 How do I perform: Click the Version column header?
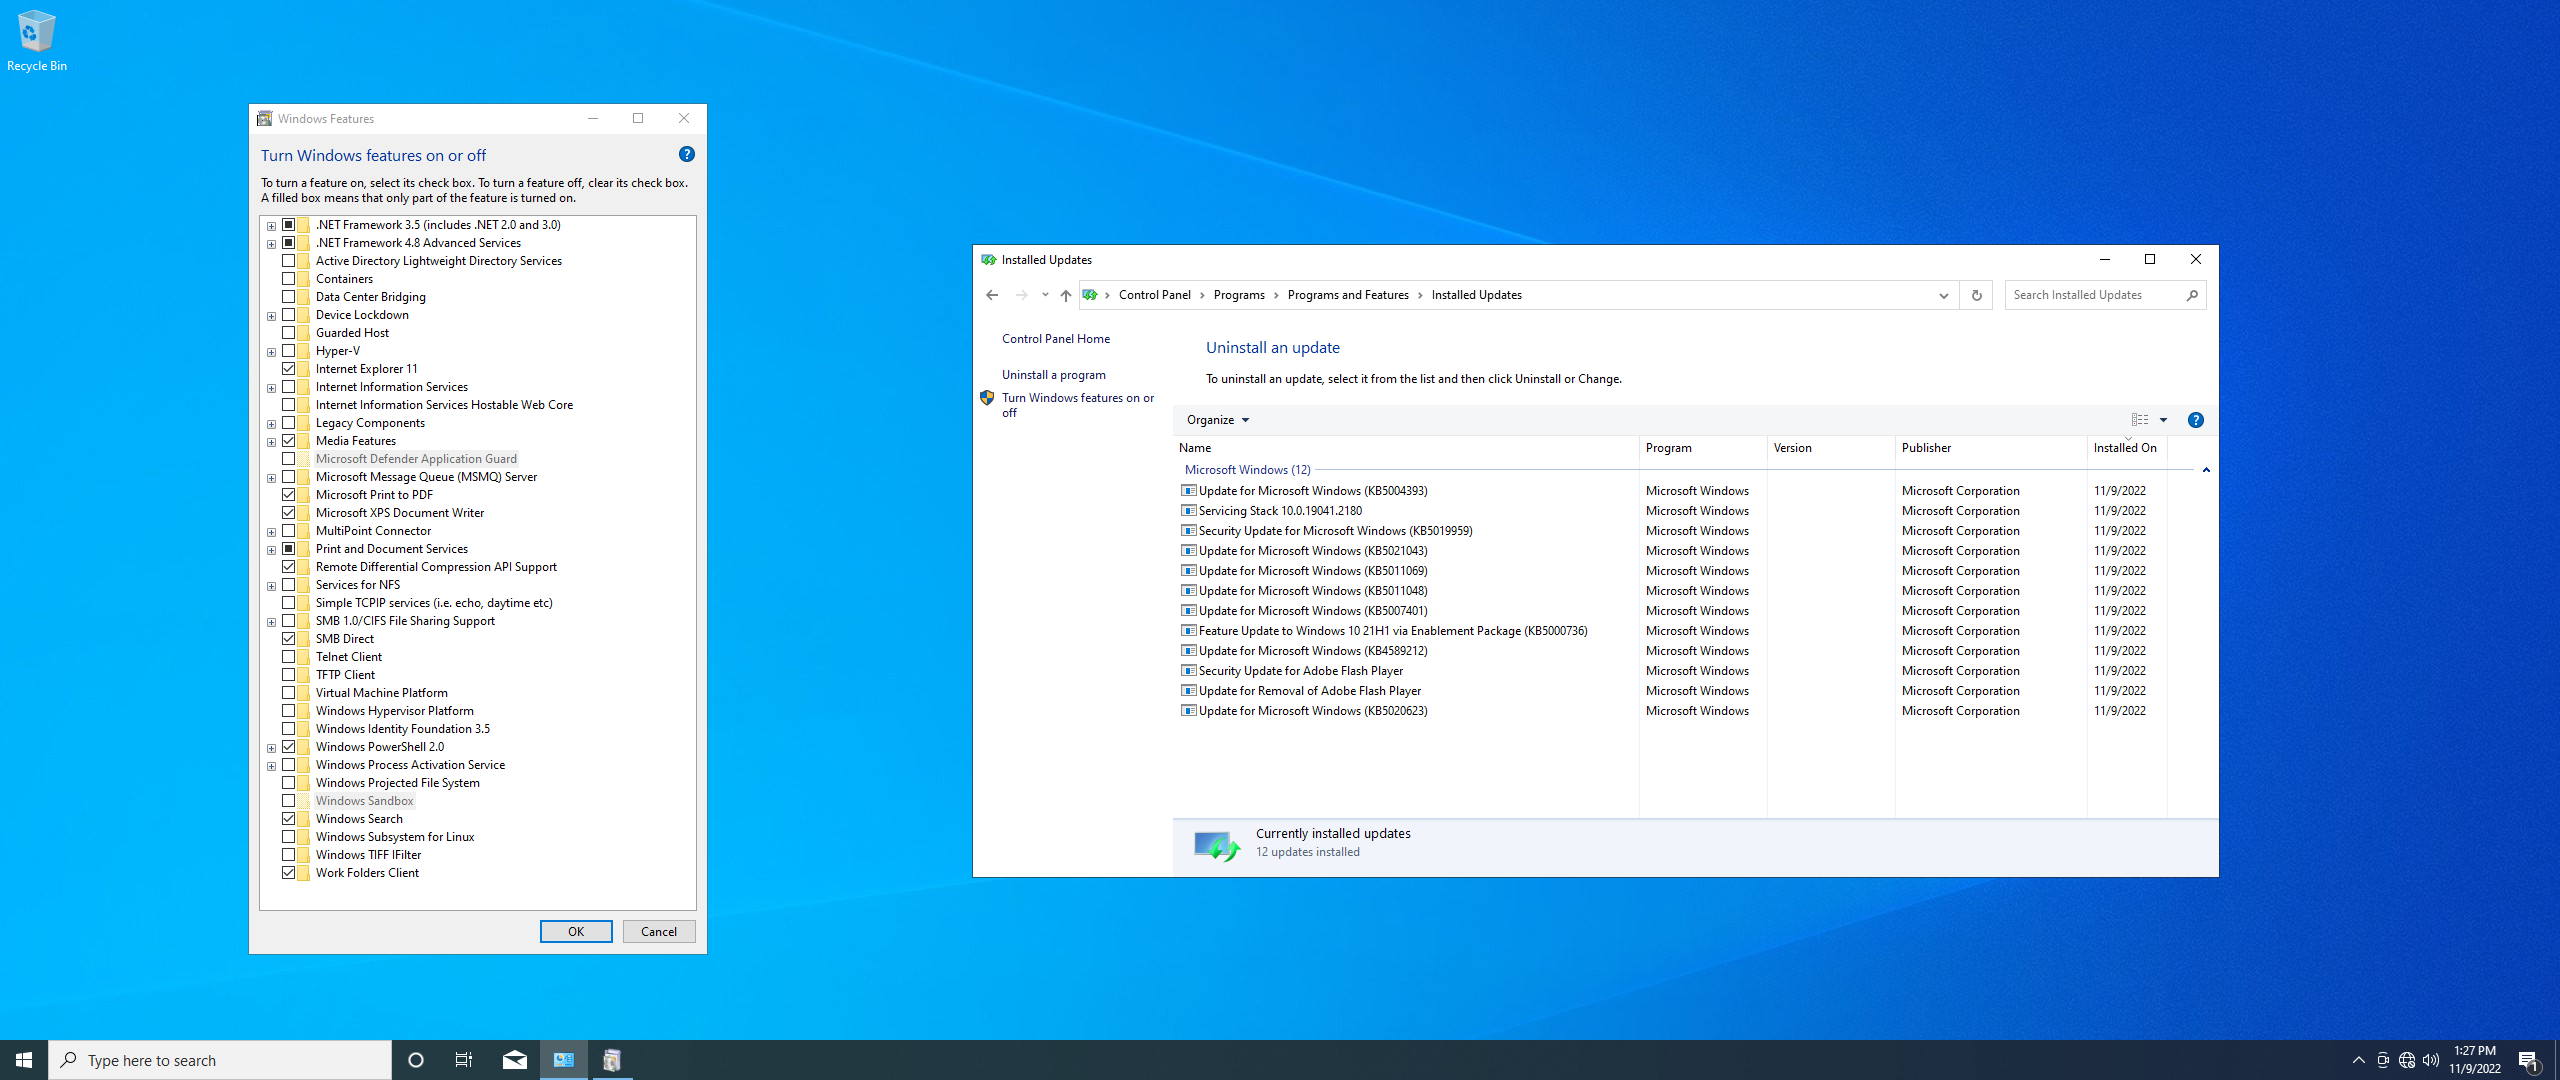pyautogui.click(x=1830, y=448)
